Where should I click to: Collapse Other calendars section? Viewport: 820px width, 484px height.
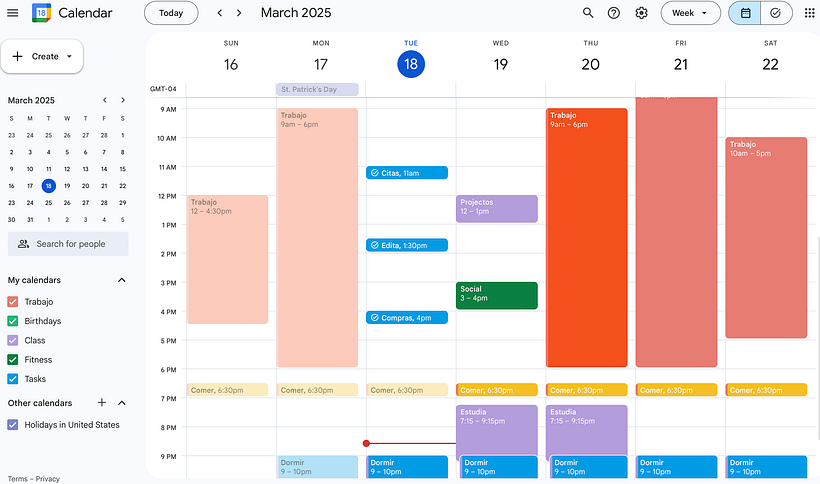tap(122, 402)
